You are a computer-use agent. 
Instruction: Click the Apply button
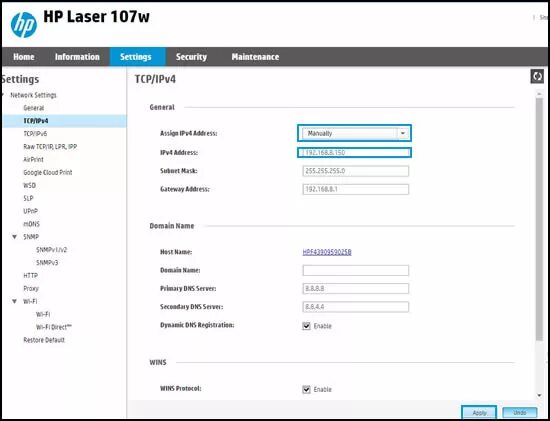[x=479, y=413]
